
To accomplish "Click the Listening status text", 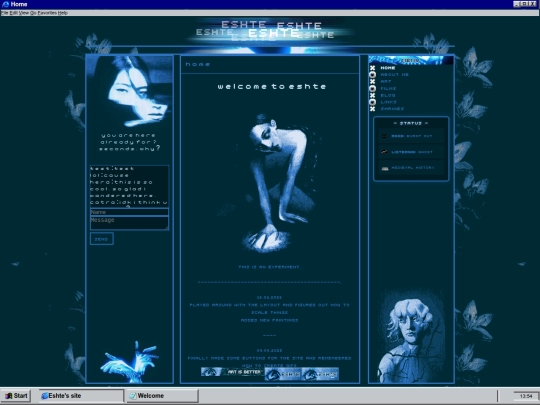I will click(412, 152).
